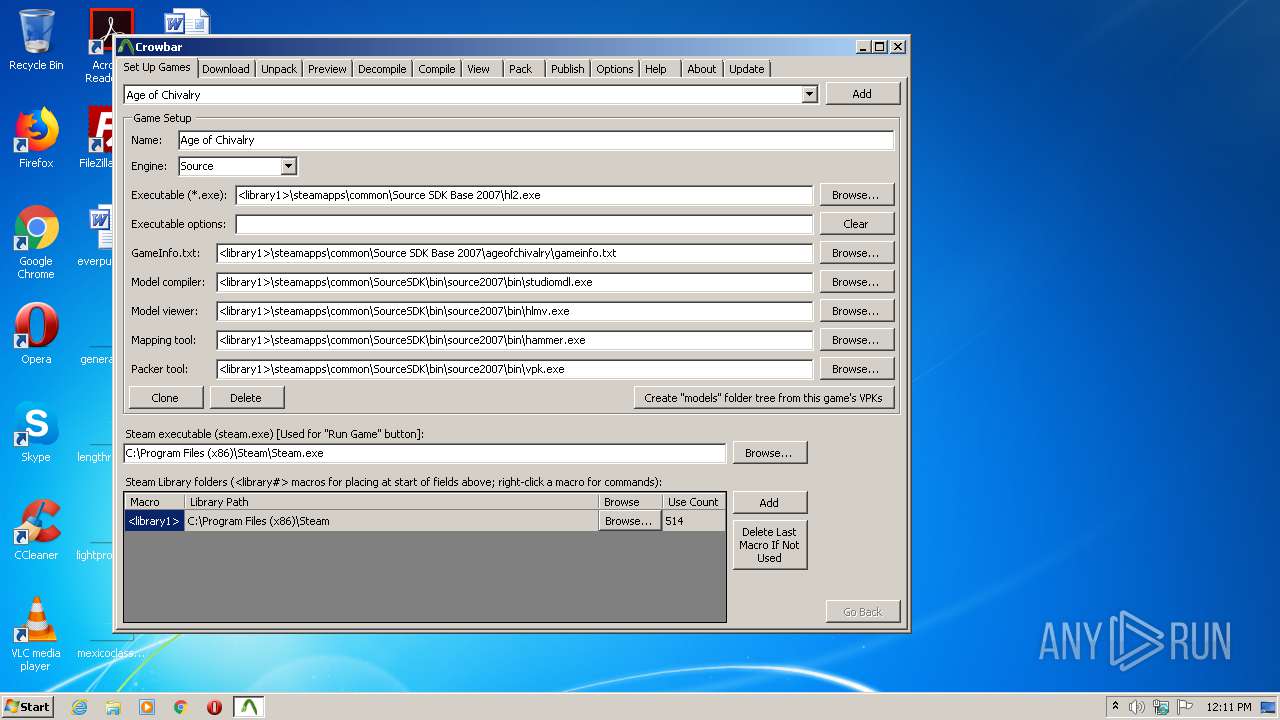
Task: Click the Chrome icon in the taskbar
Action: [181, 707]
